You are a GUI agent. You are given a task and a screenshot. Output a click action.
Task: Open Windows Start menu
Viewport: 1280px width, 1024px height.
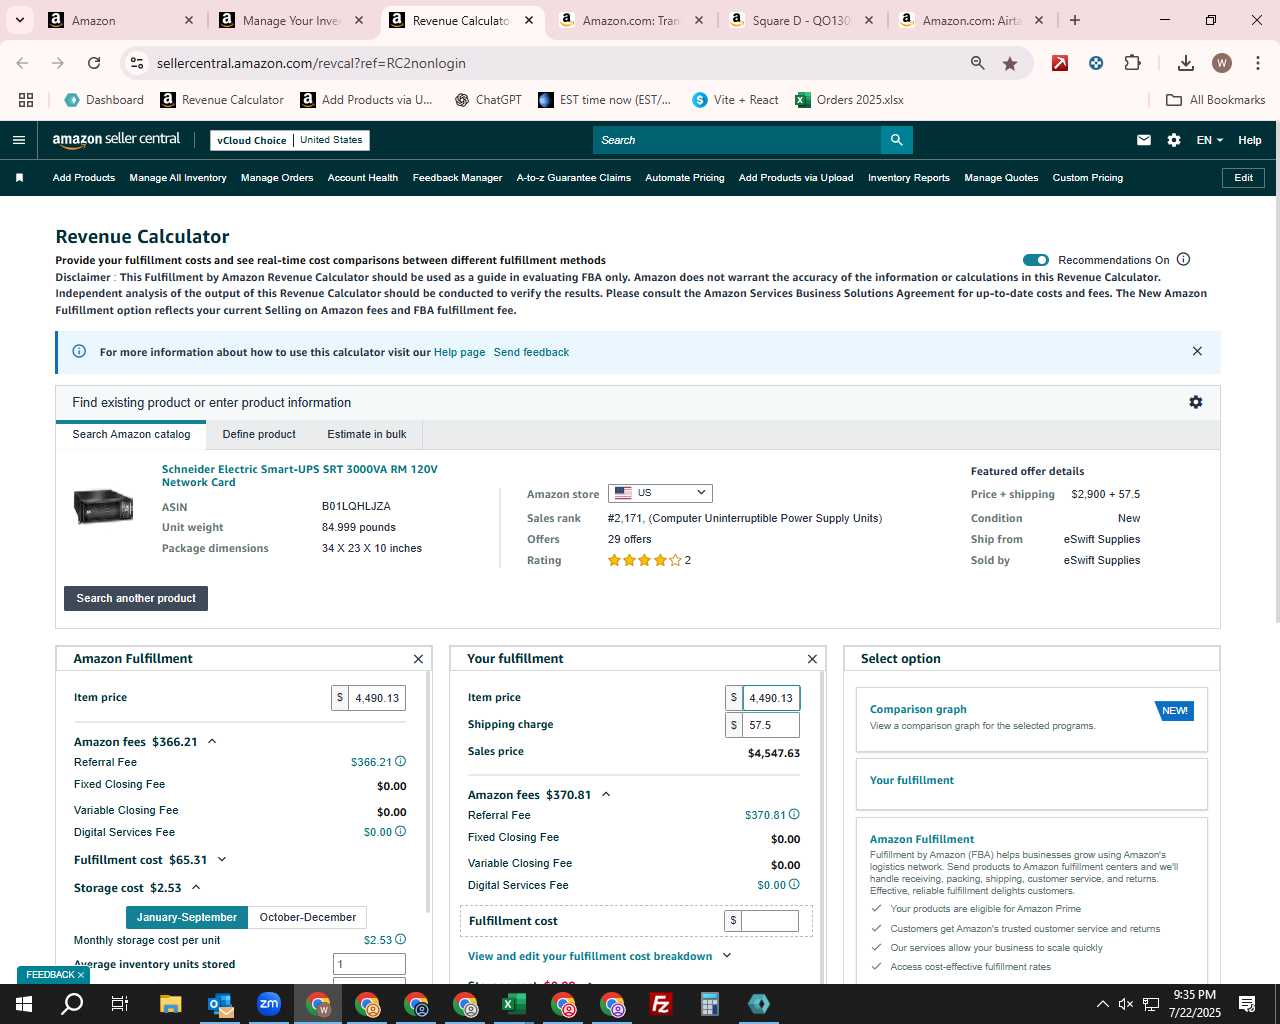coord(24,1004)
